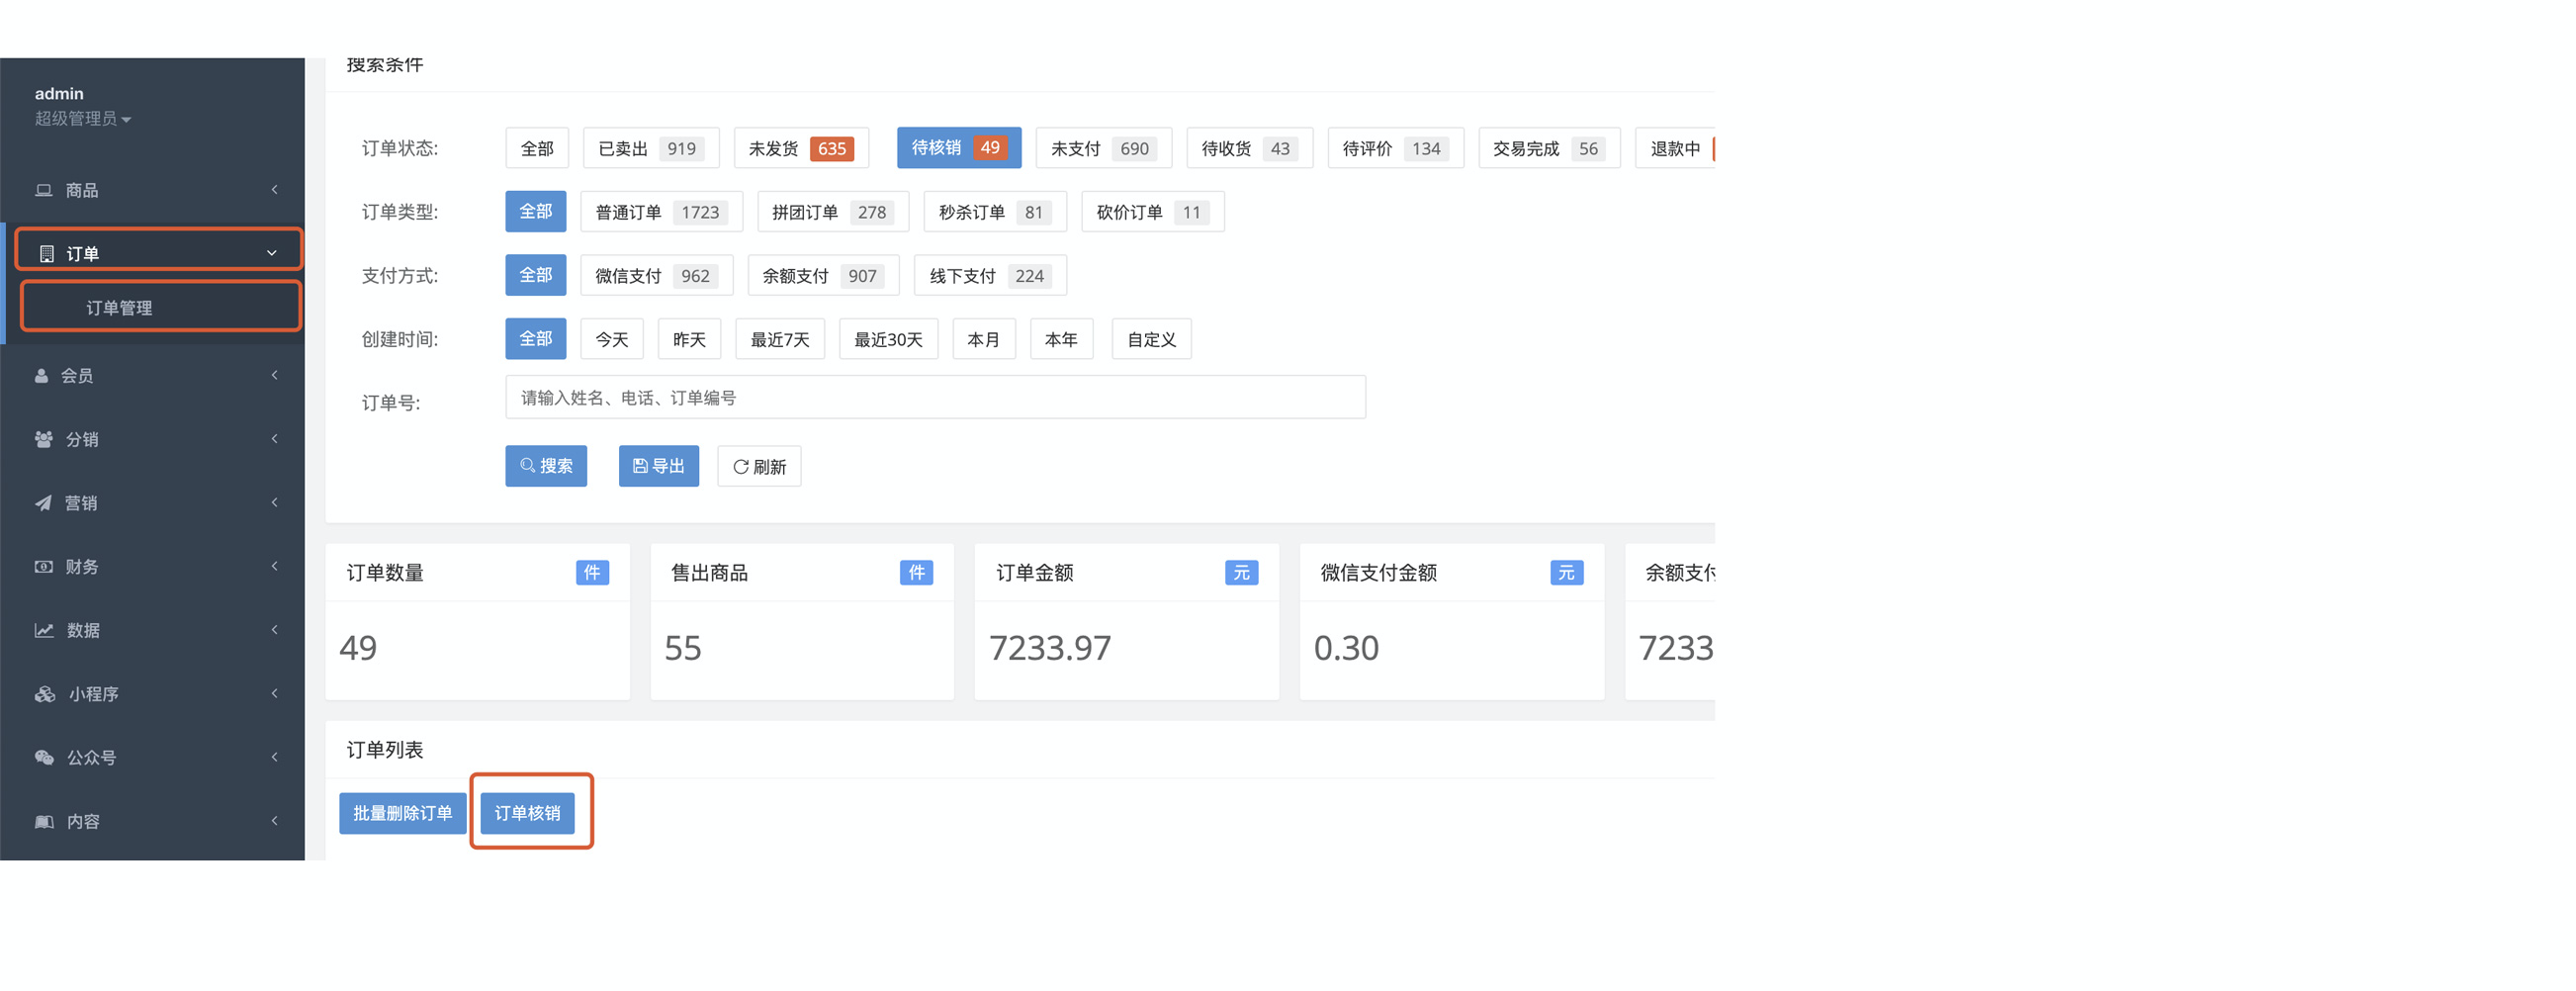Filter by 微信支付 962
This screenshot has height=991, width=2576.
(657, 276)
